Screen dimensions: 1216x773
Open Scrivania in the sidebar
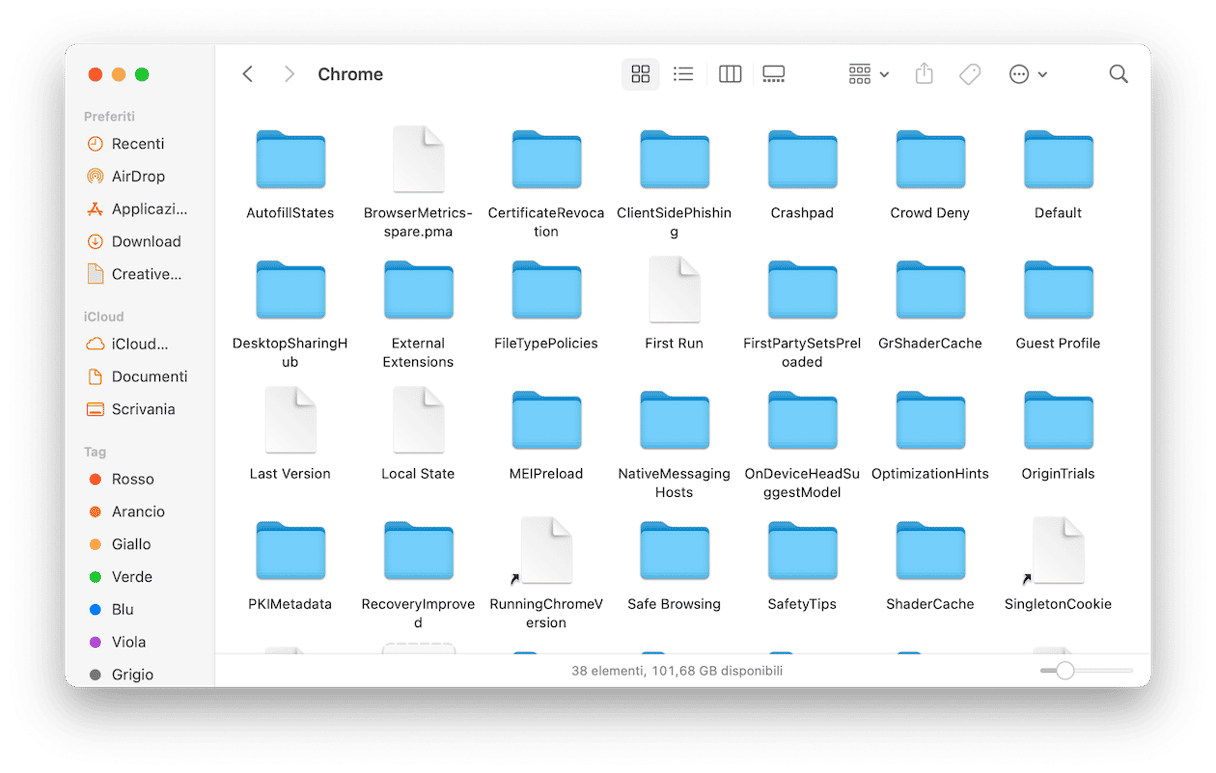coord(138,409)
